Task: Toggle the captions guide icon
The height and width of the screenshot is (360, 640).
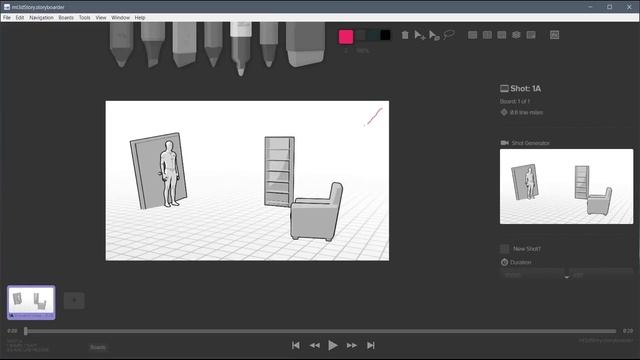Action: coord(531,35)
